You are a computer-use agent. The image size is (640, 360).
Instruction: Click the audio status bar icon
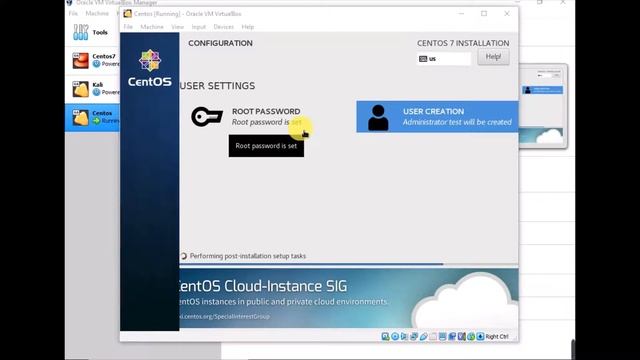[404, 336]
